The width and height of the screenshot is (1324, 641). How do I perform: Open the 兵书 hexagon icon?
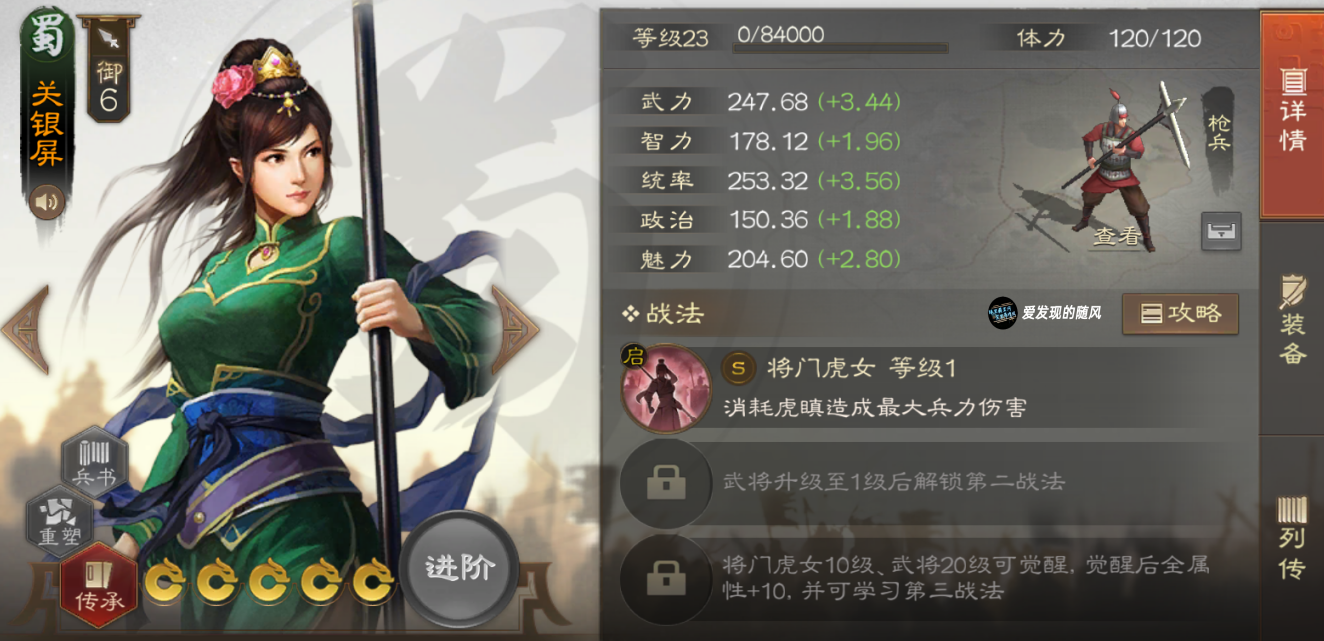pyautogui.click(x=94, y=462)
